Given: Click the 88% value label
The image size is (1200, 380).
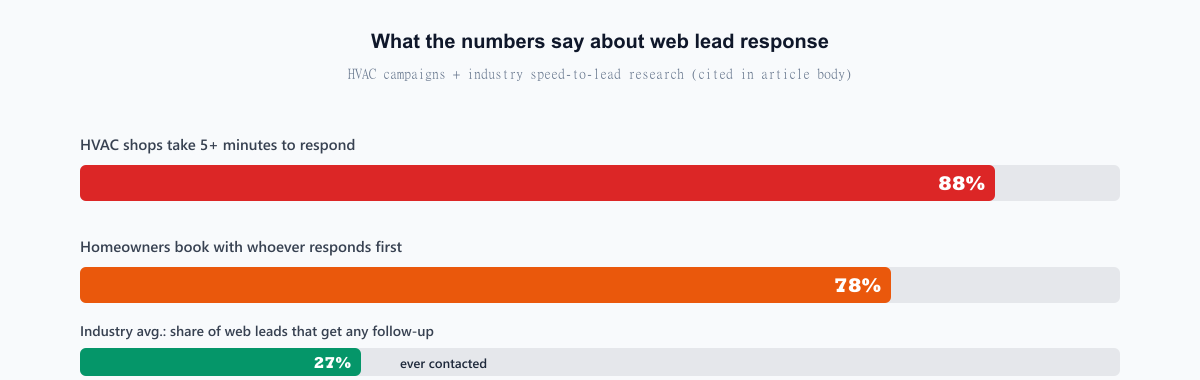Looking at the screenshot, I should coord(961,183).
